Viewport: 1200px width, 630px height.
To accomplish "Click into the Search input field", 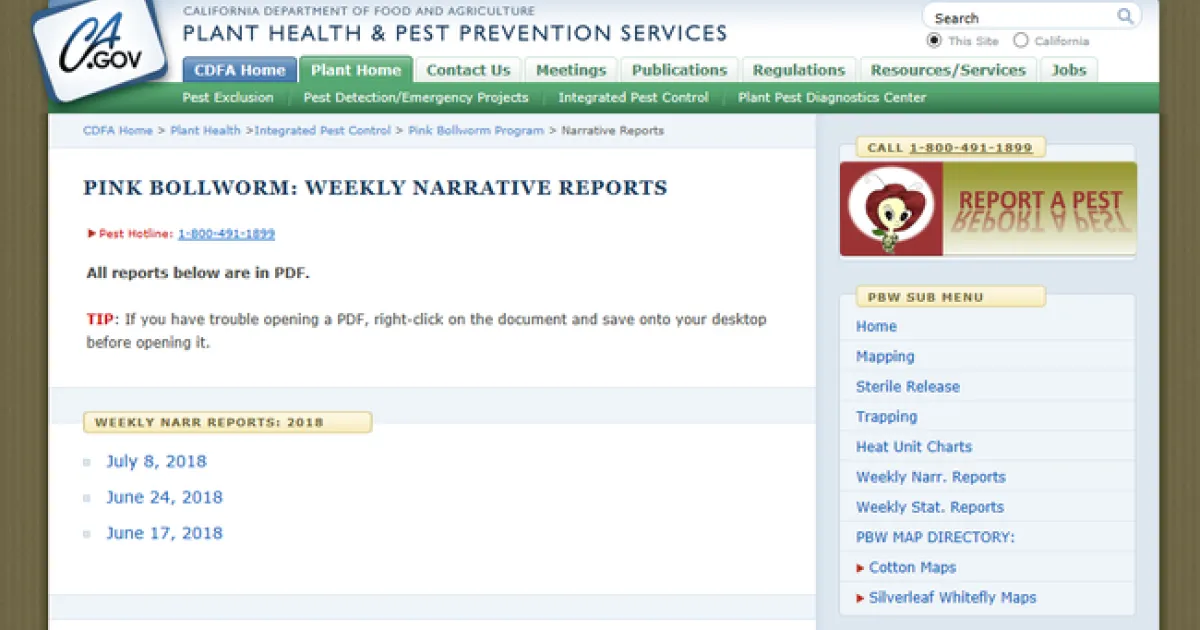I will click(1020, 18).
